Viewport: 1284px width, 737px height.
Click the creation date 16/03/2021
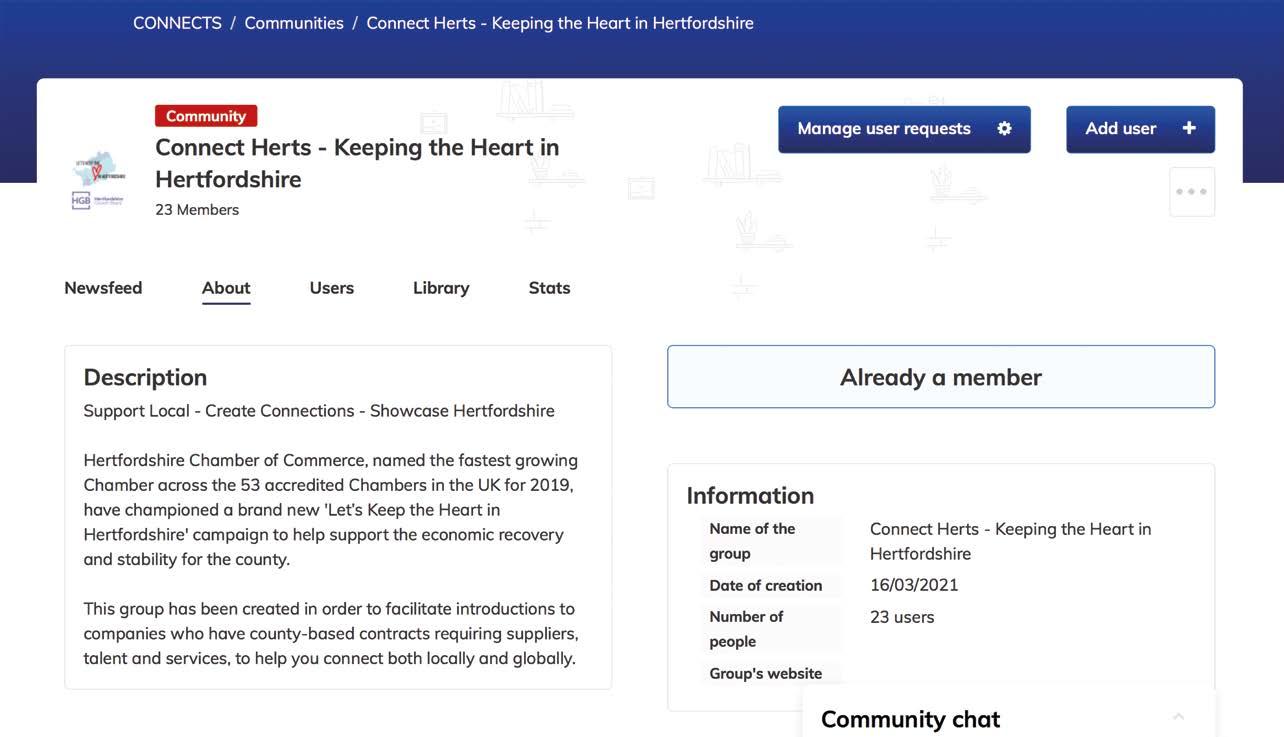914,585
